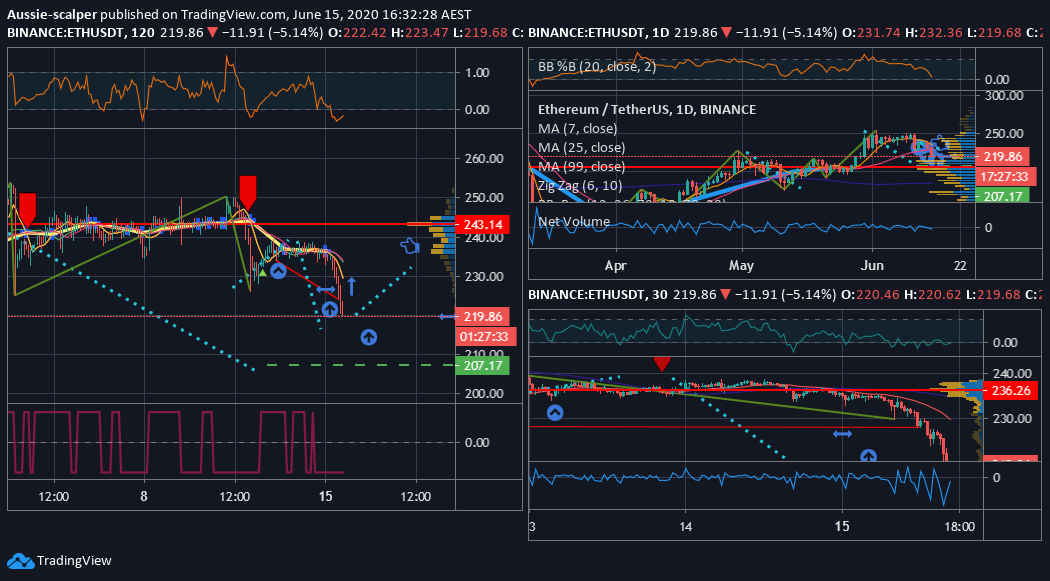Image resolution: width=1050 pixels, height=581 pixels.
Task: Click the blue pointing hand icon on 120 chart
Action: point(410,246)
